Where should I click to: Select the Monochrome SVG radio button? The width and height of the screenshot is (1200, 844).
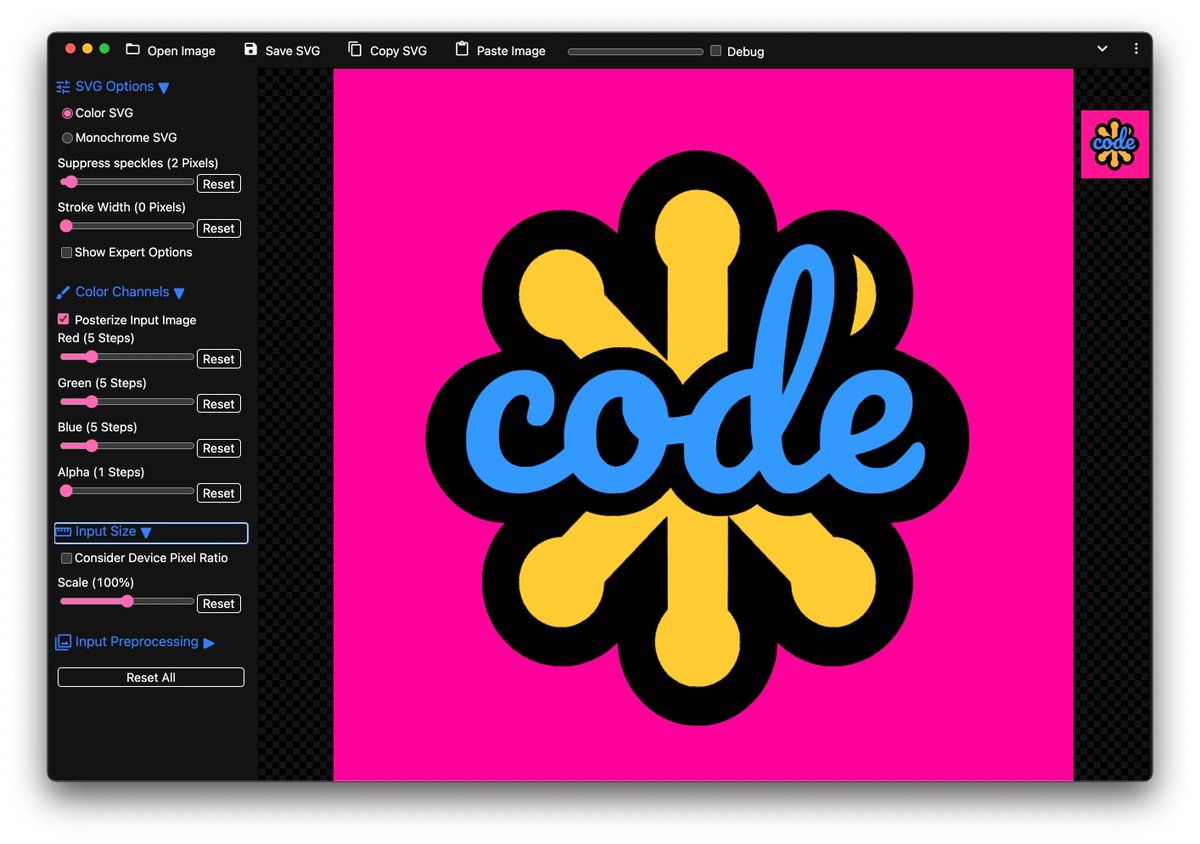click(x=68, y=138)
